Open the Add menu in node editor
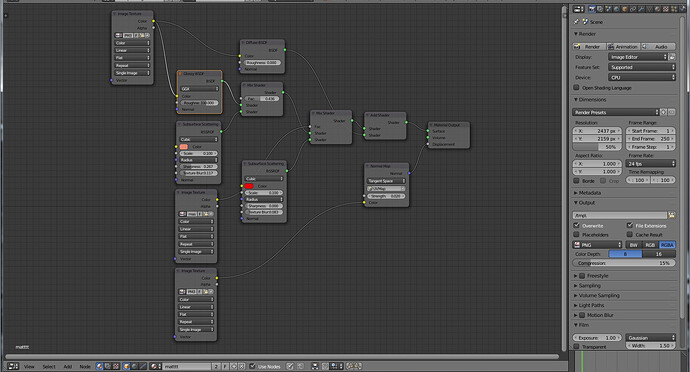690x372 pixels. [67, 366]
